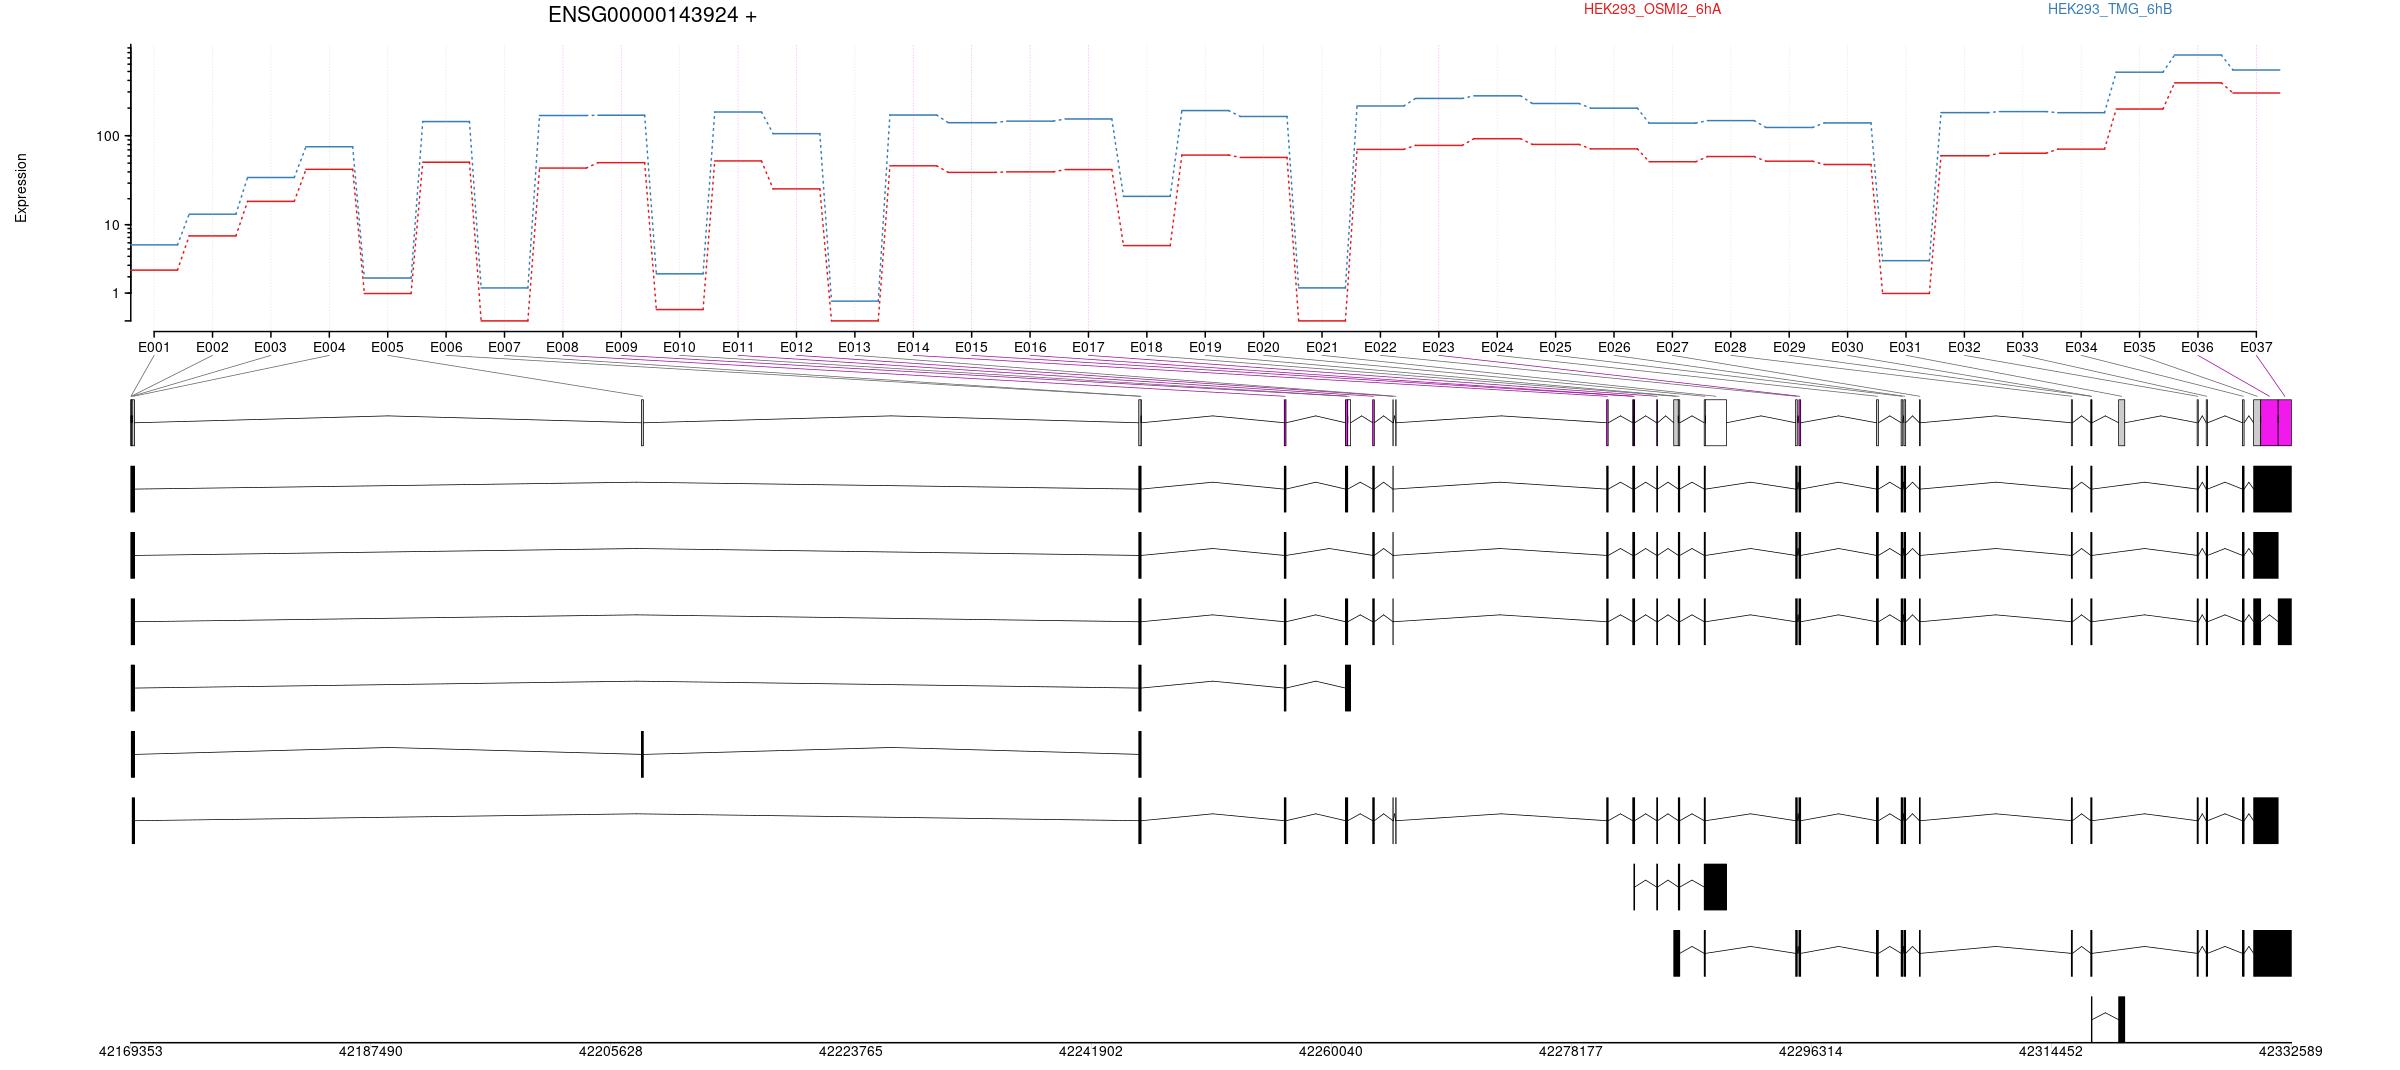Select exon label E020

(1263, 347)
